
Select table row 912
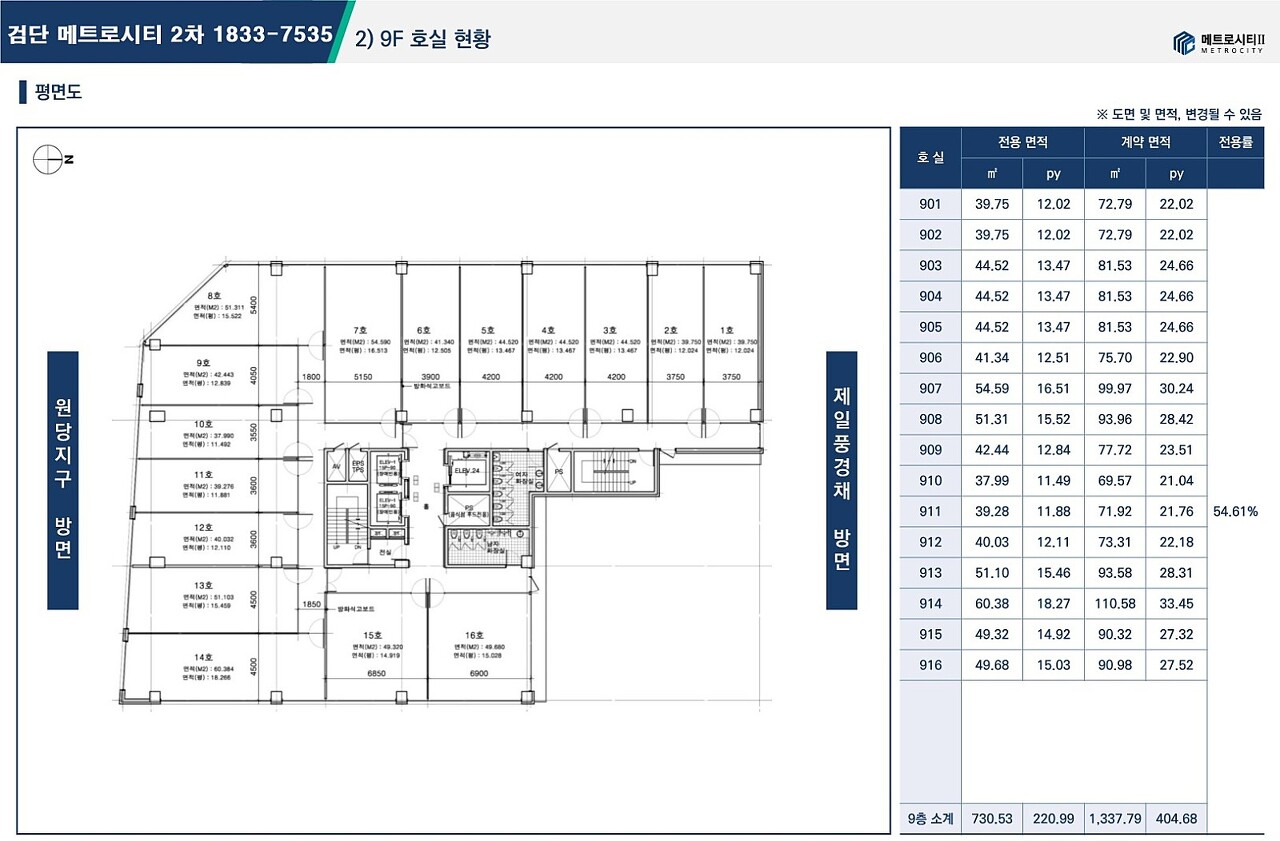(x=1053, y=543)
